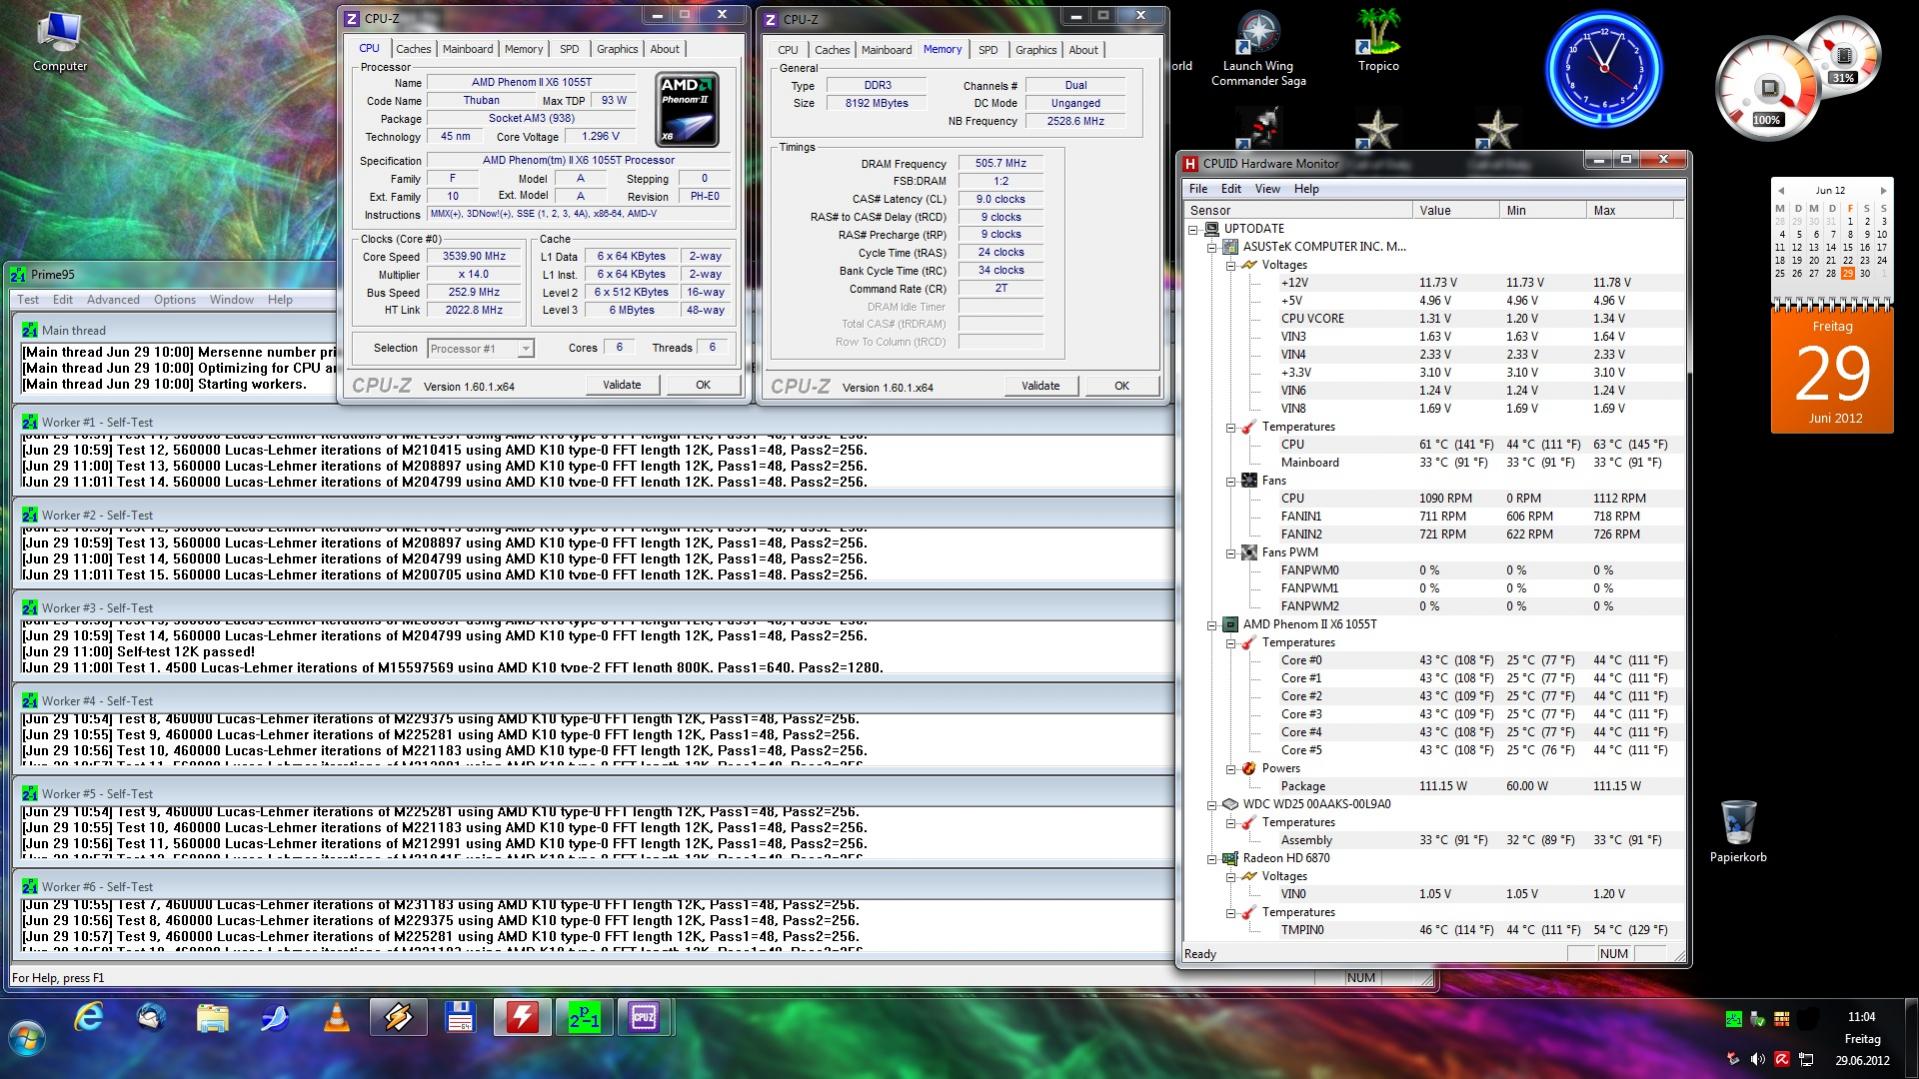
Task: Open the Caches tab in the left CPU-Z
Action: (x=413, y=49)
